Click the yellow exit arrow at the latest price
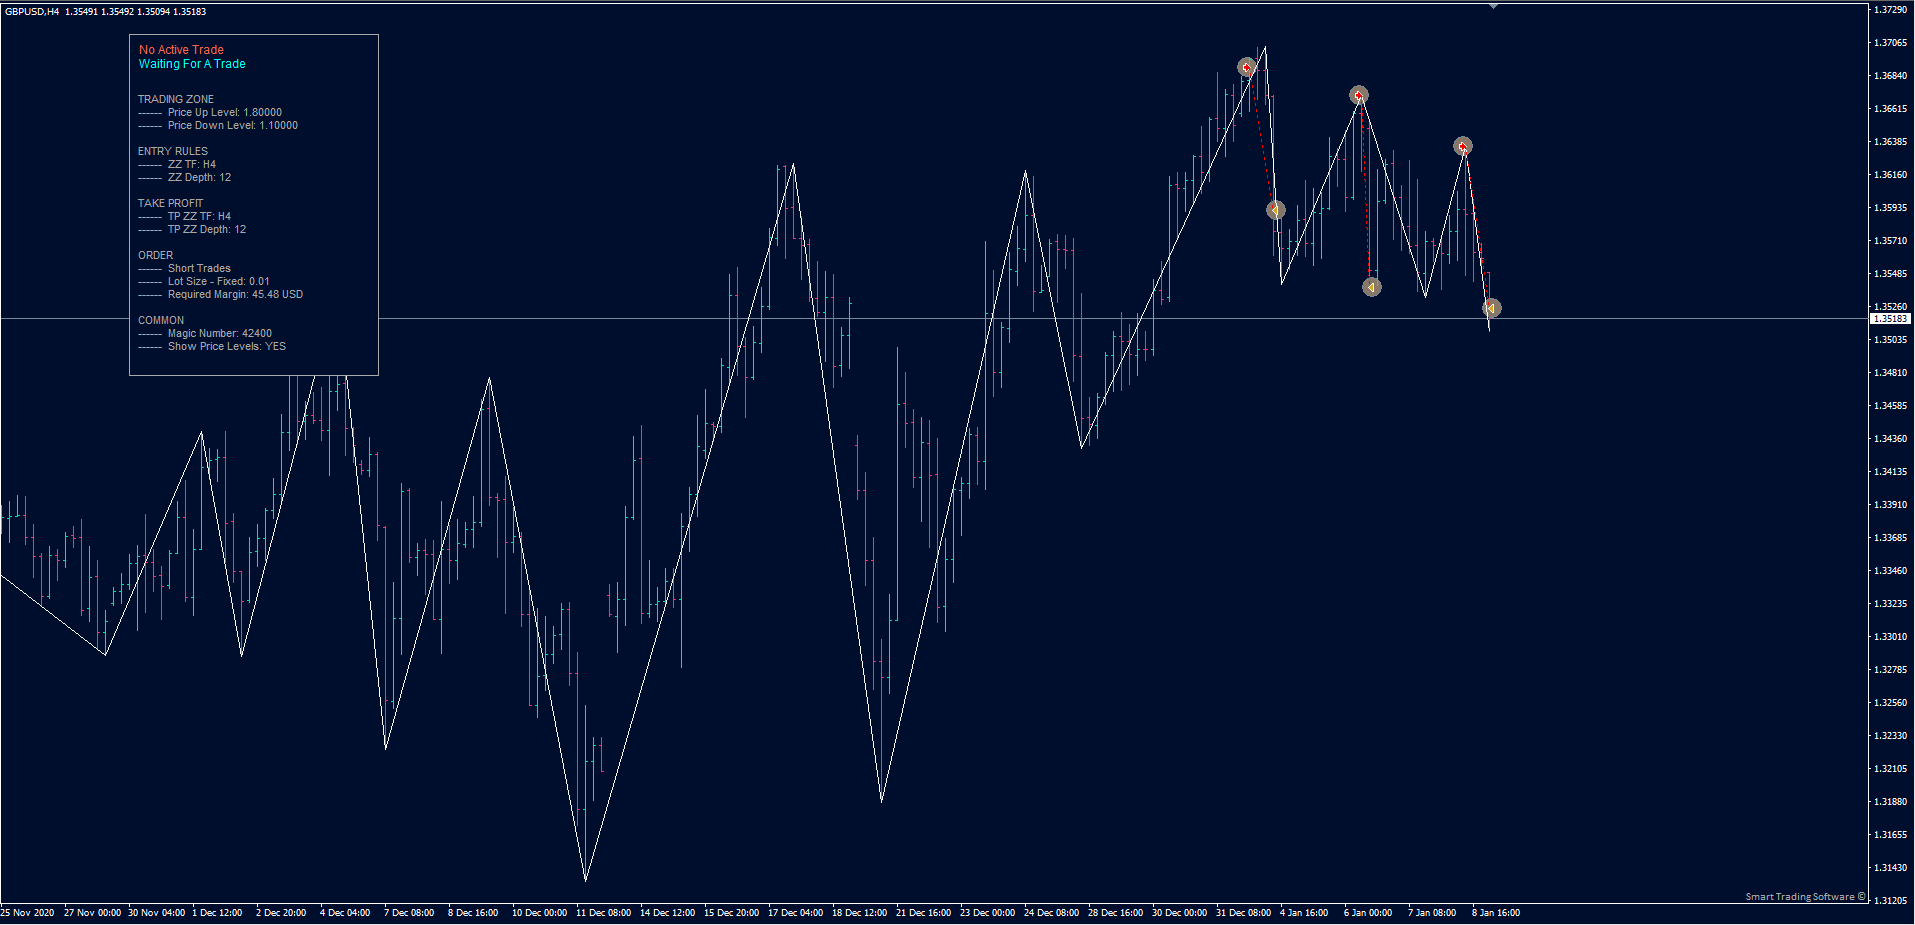Image resolution: width=1915 pixels, height=925 pixels. pyautogui.click(x=1491, y=308)
